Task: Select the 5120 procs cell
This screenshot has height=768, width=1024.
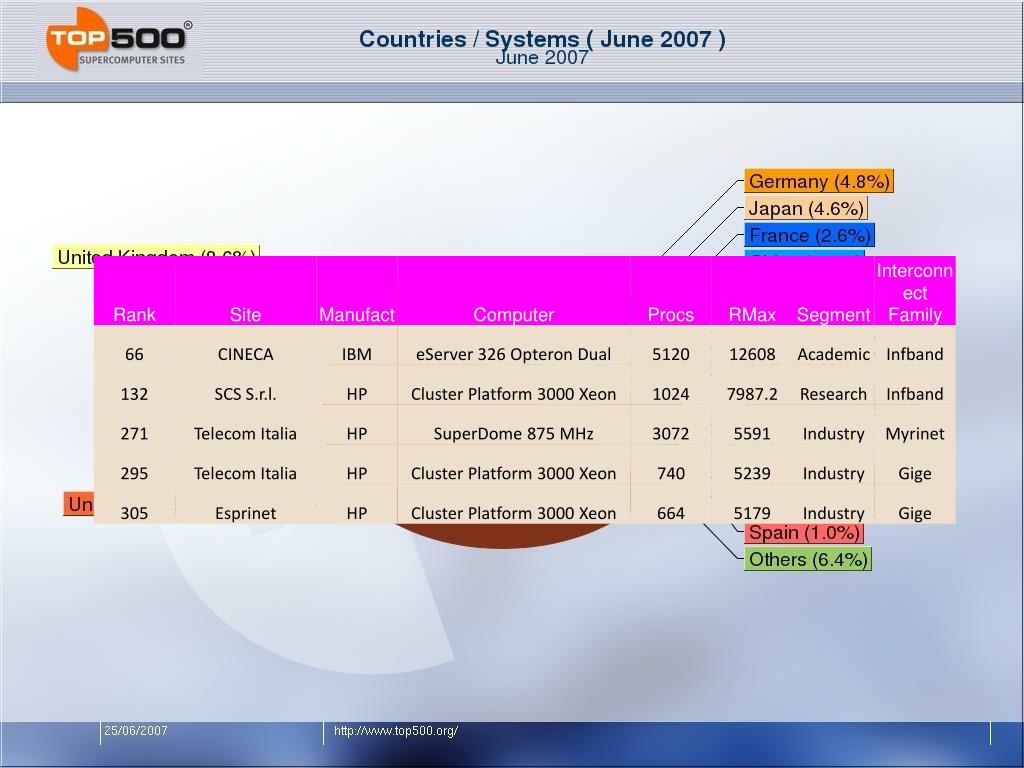Action: pos(671,354)
